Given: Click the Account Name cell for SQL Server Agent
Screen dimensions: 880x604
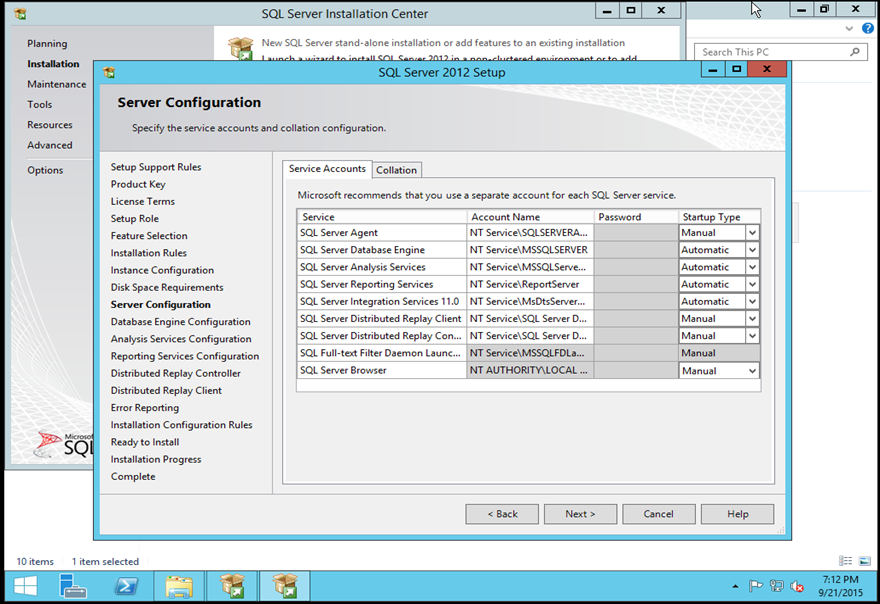Looking at the screenshot, I should tap(530, 233).
